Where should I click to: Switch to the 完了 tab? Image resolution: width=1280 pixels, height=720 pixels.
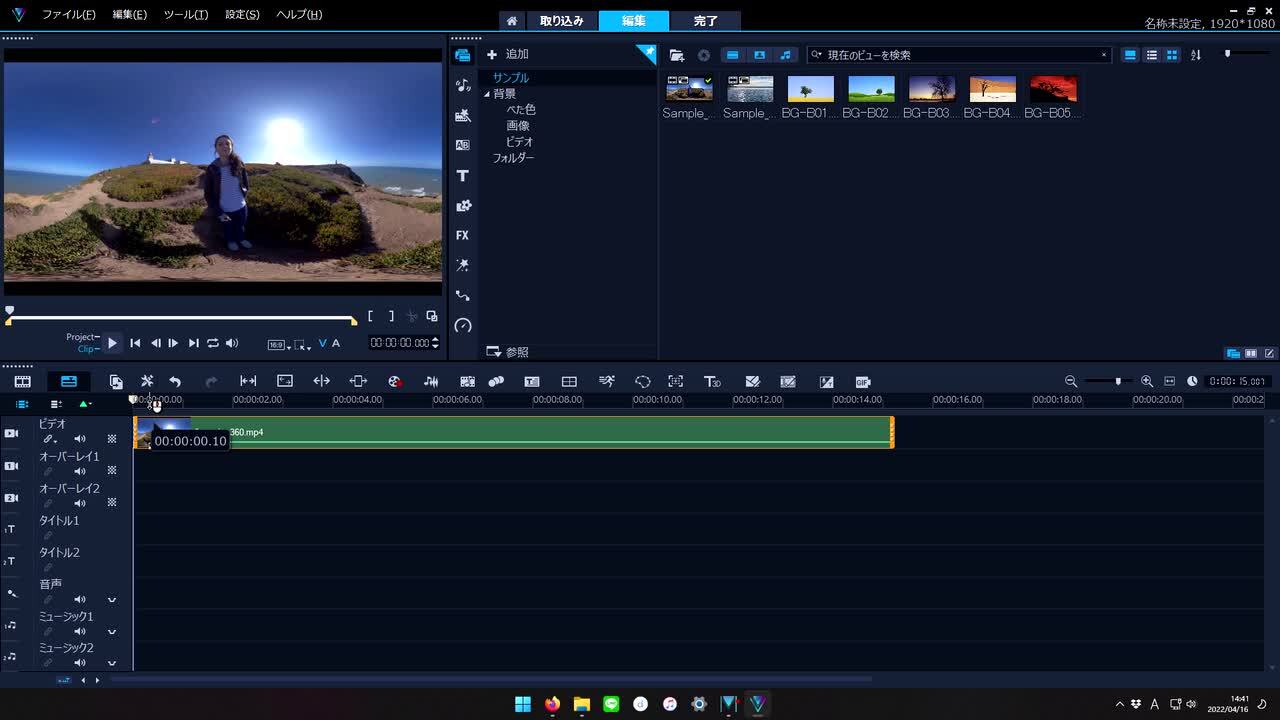coord(706,20)
